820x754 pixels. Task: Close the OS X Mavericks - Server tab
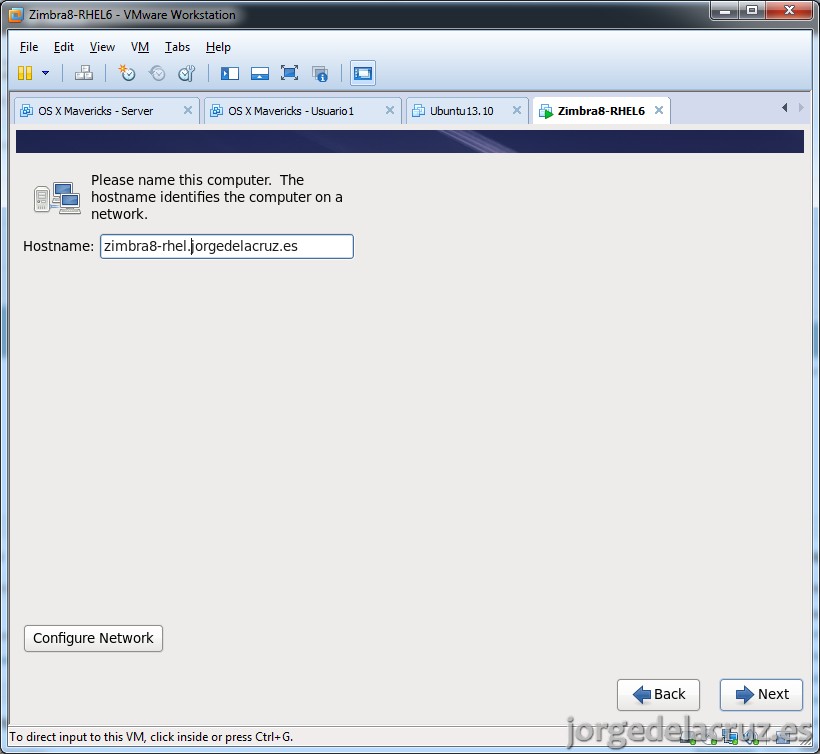tap(188, 110)
